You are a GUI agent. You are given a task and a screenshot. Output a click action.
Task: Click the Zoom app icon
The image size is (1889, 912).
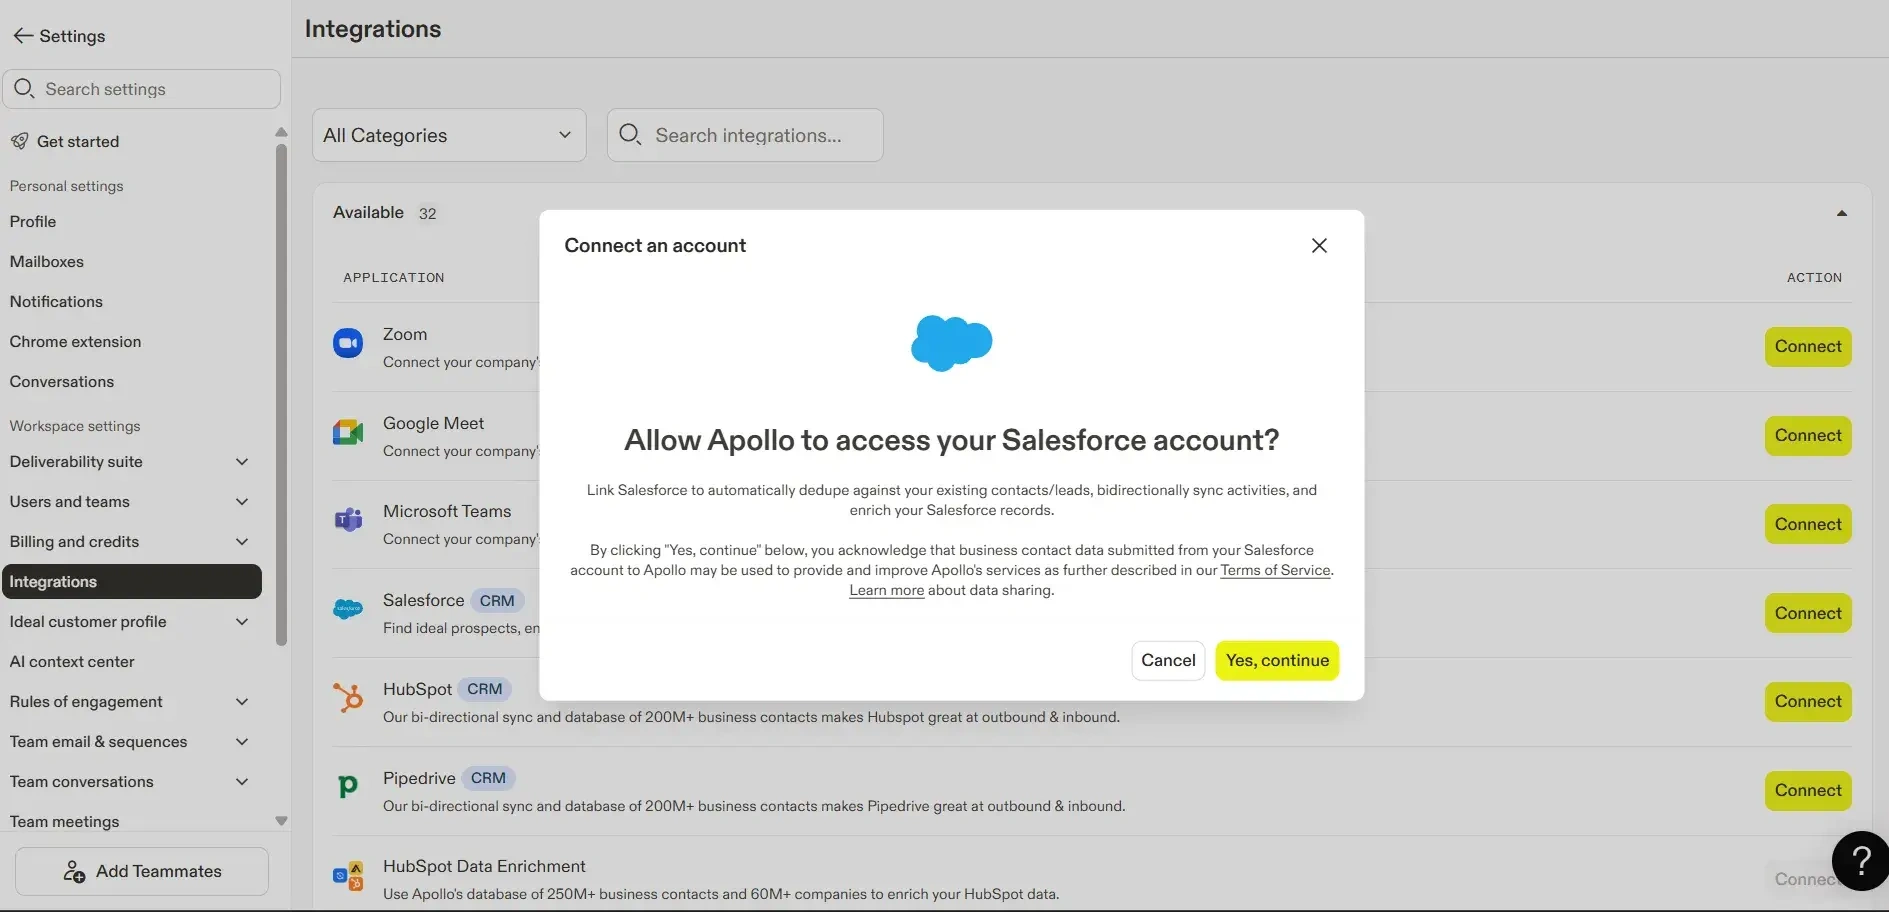(x=348, y=344)
